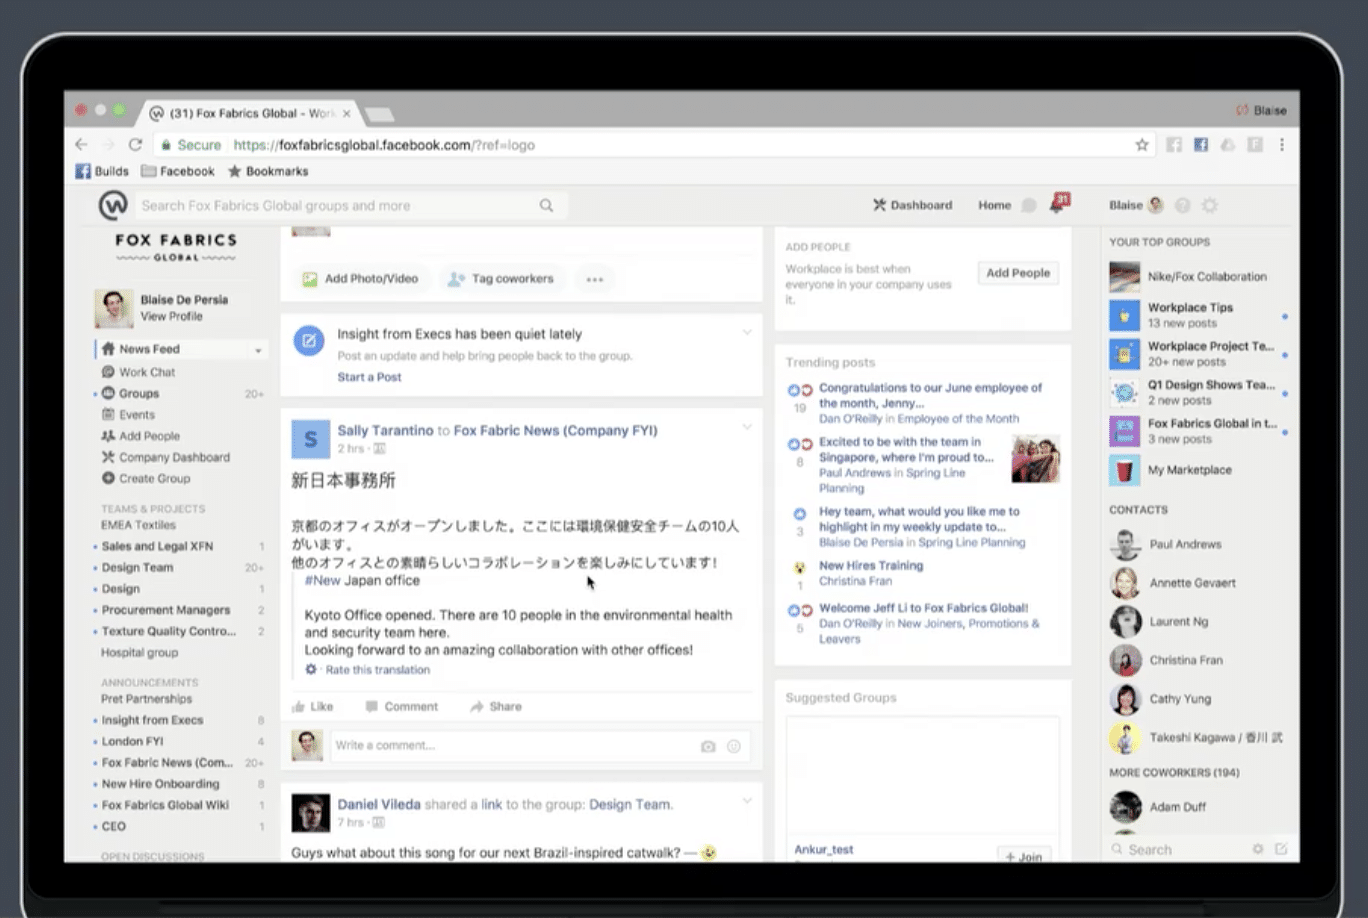Click the Builds bookmark Facebook icon
The height and width of the screenshot is (918, 1368).
83,171
